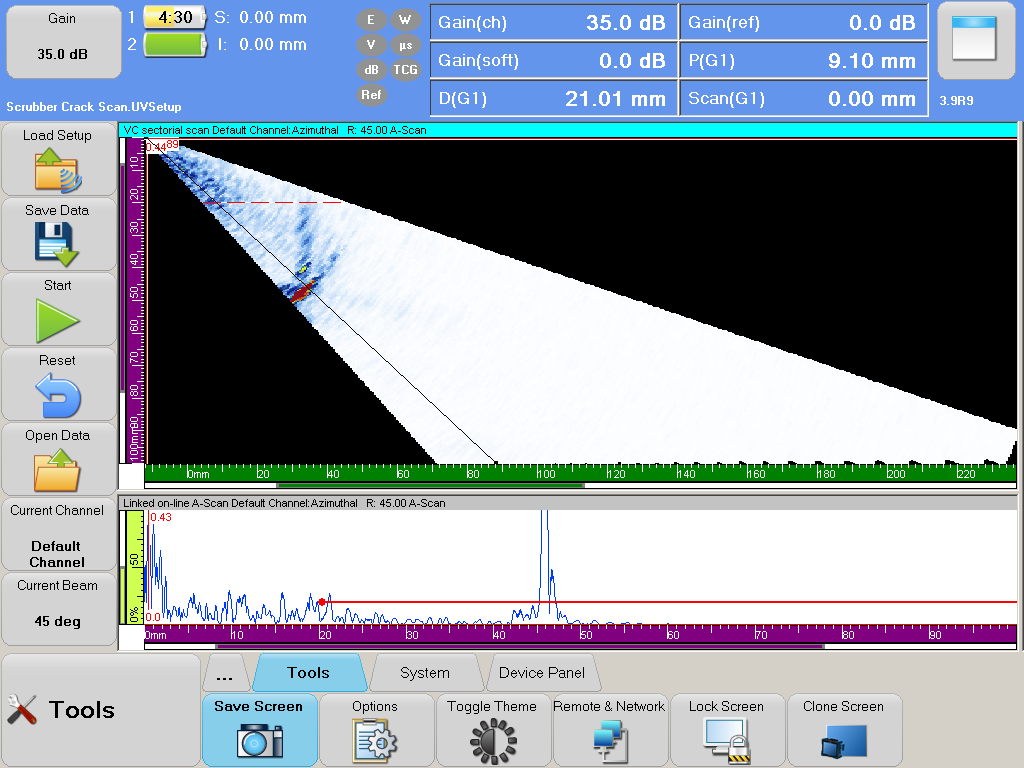Open the Current Channel selector
1024x768 pixels.
point(58,536)
